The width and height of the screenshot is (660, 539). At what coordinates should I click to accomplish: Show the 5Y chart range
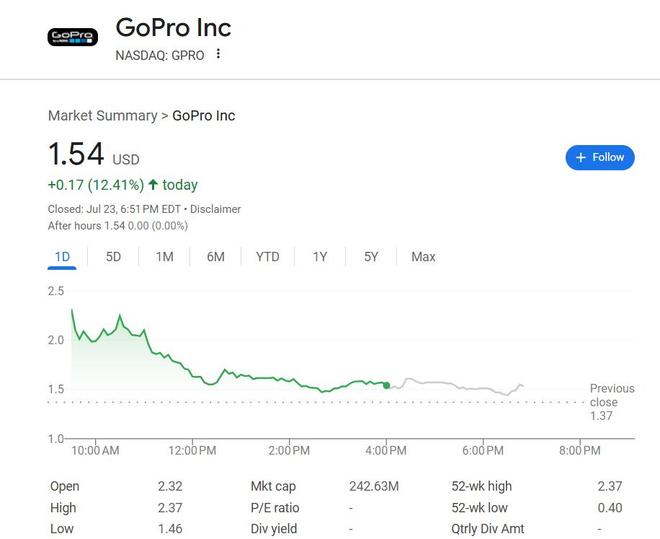click(371, 257)
